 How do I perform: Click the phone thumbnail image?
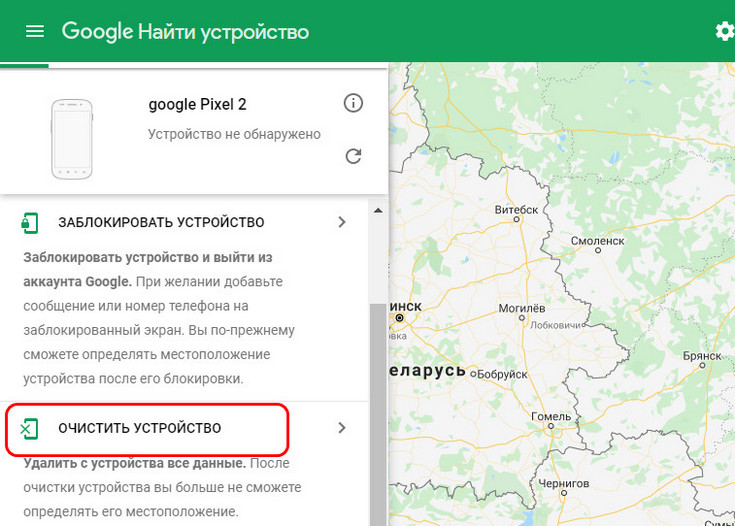[x=71, y=139]
